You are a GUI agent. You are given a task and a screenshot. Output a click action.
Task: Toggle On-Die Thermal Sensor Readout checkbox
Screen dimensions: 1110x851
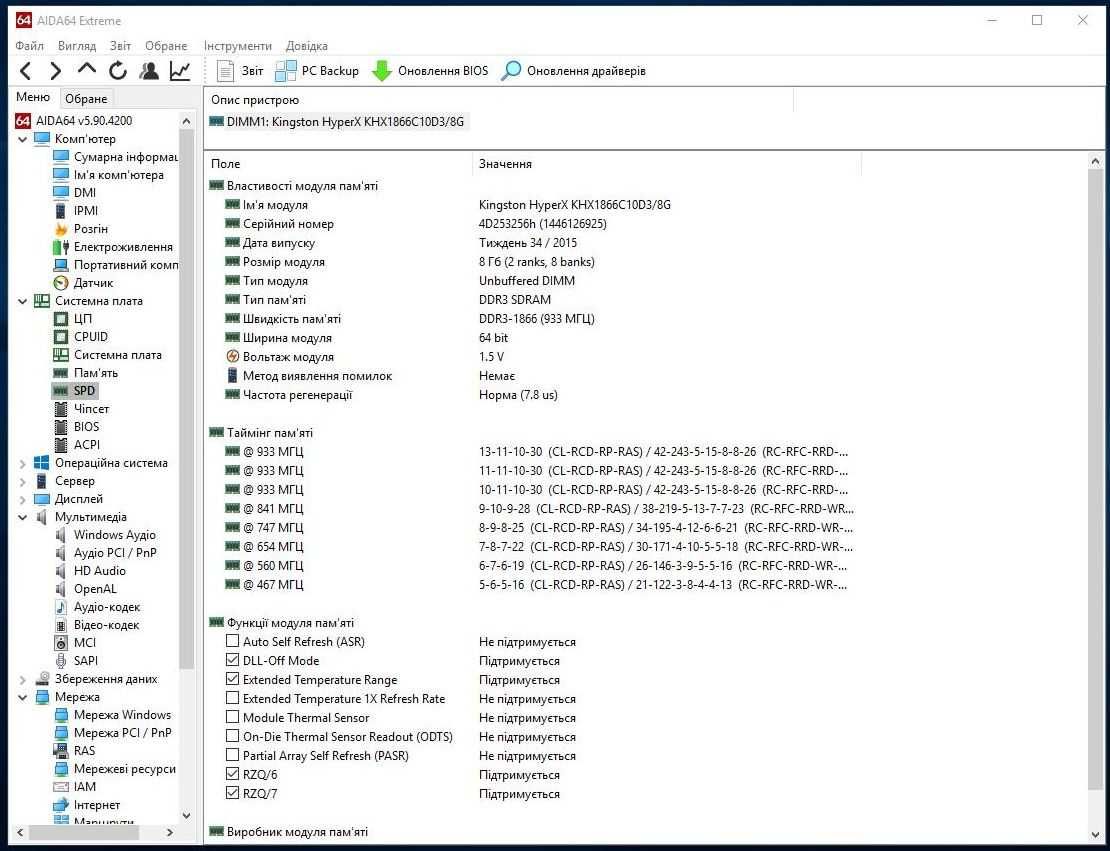[232, 736]
